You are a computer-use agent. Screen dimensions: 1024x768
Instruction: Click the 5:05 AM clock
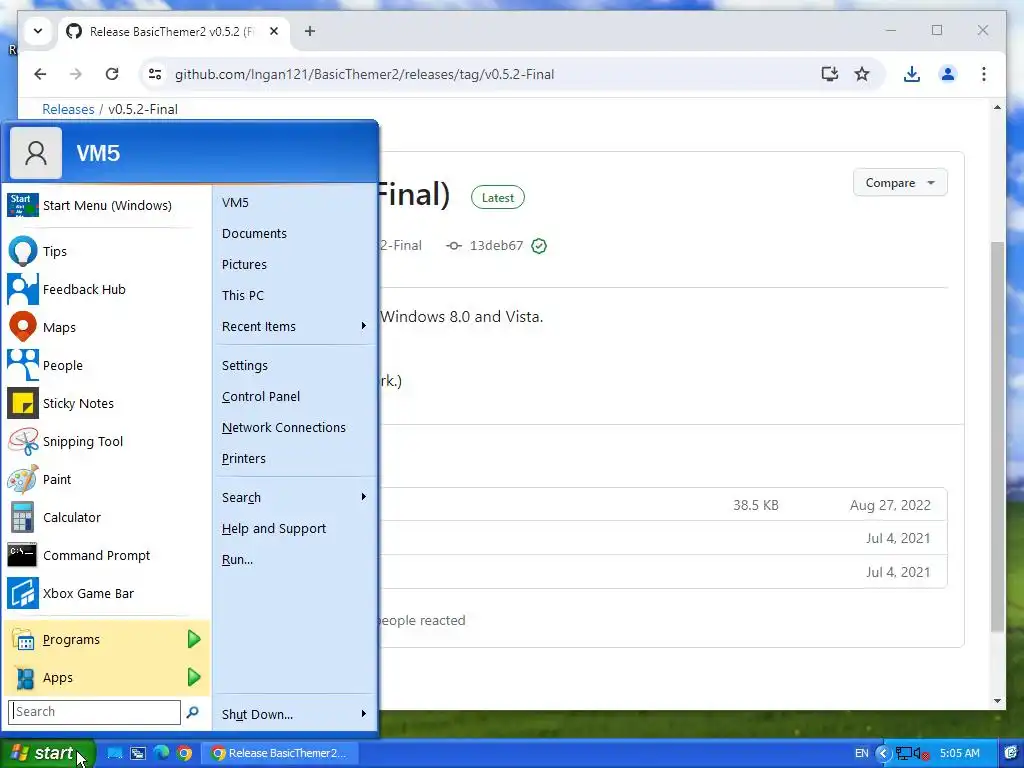pos(959,754)
